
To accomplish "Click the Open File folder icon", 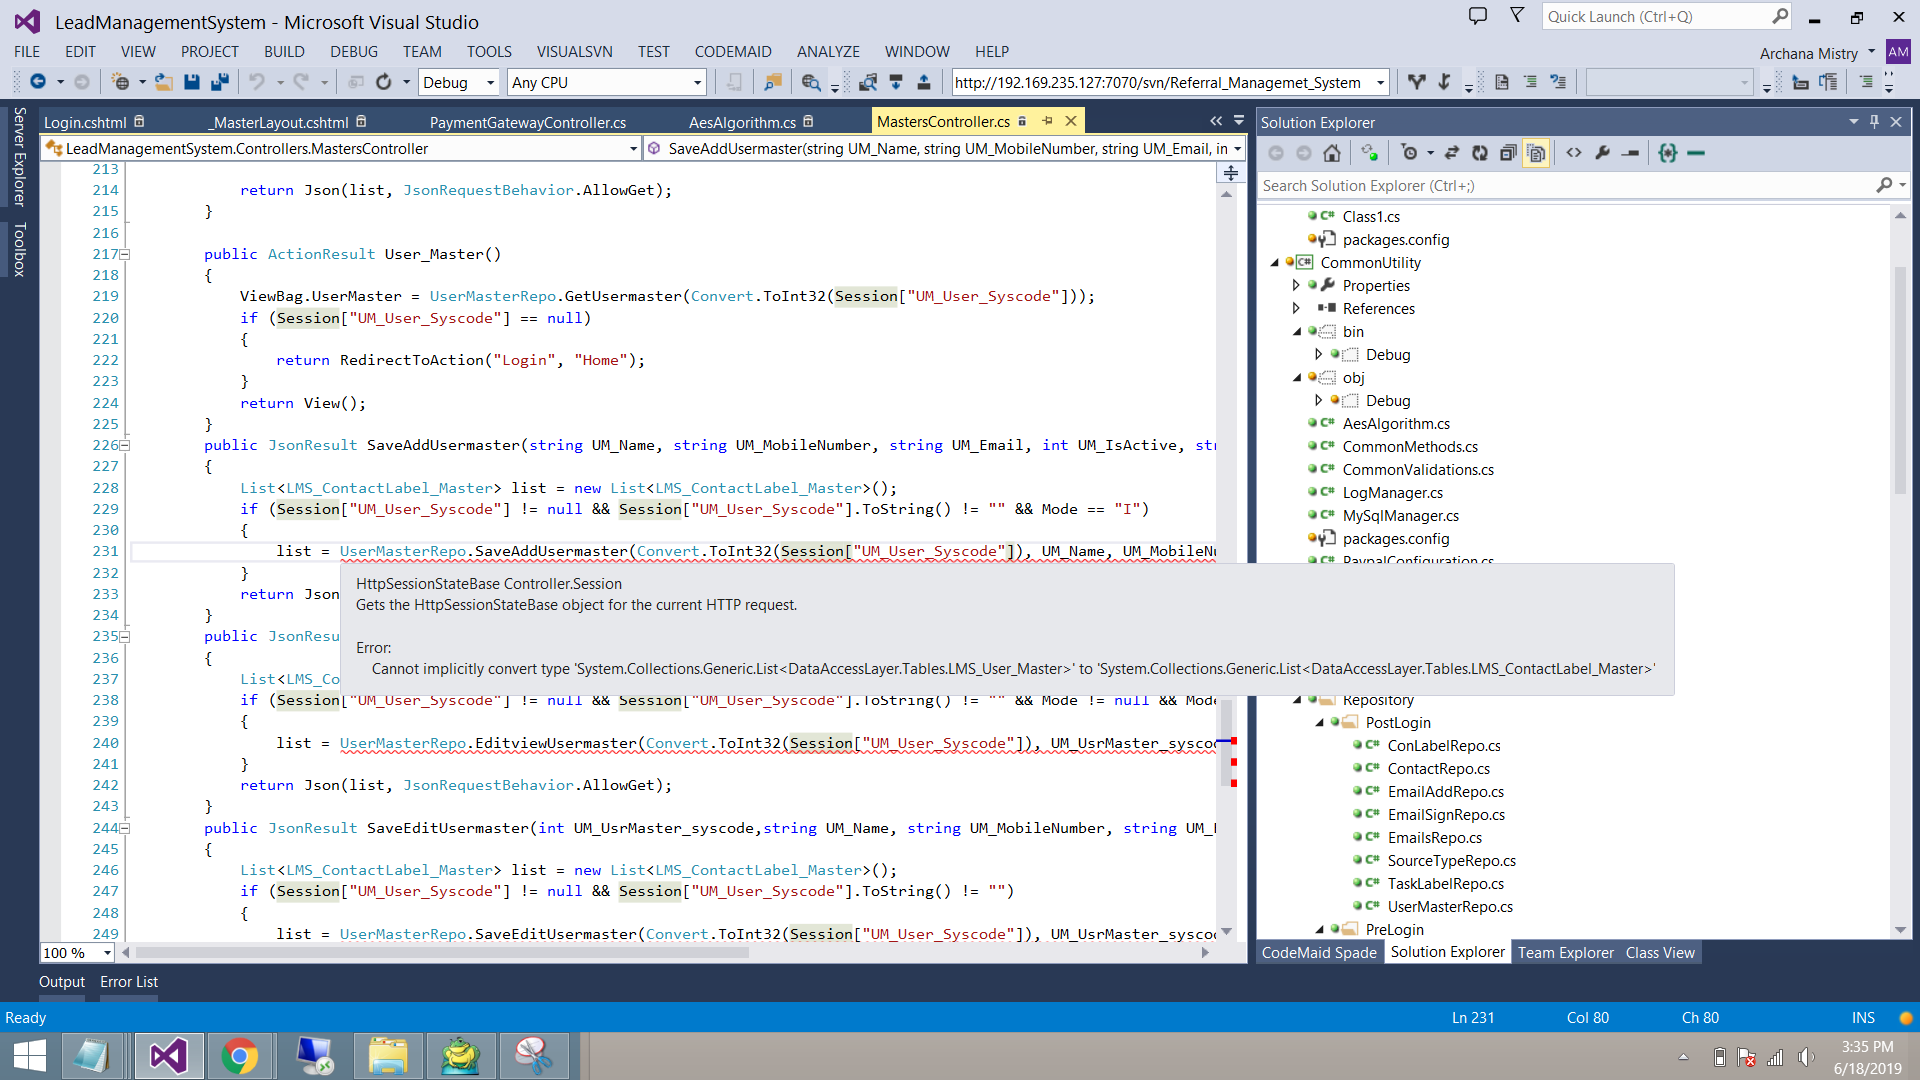I will click(x=164, y=82).
